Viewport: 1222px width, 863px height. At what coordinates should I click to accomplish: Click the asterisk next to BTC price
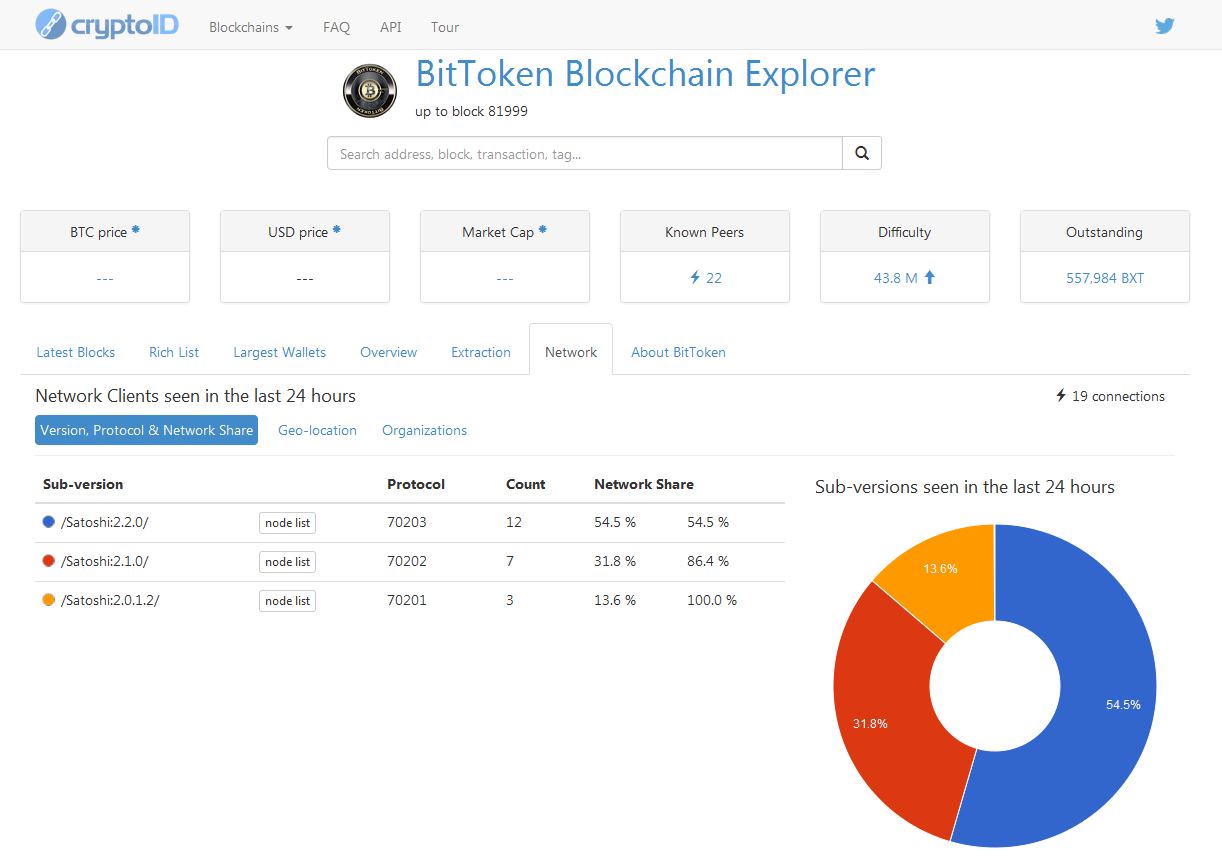point(136,229)
